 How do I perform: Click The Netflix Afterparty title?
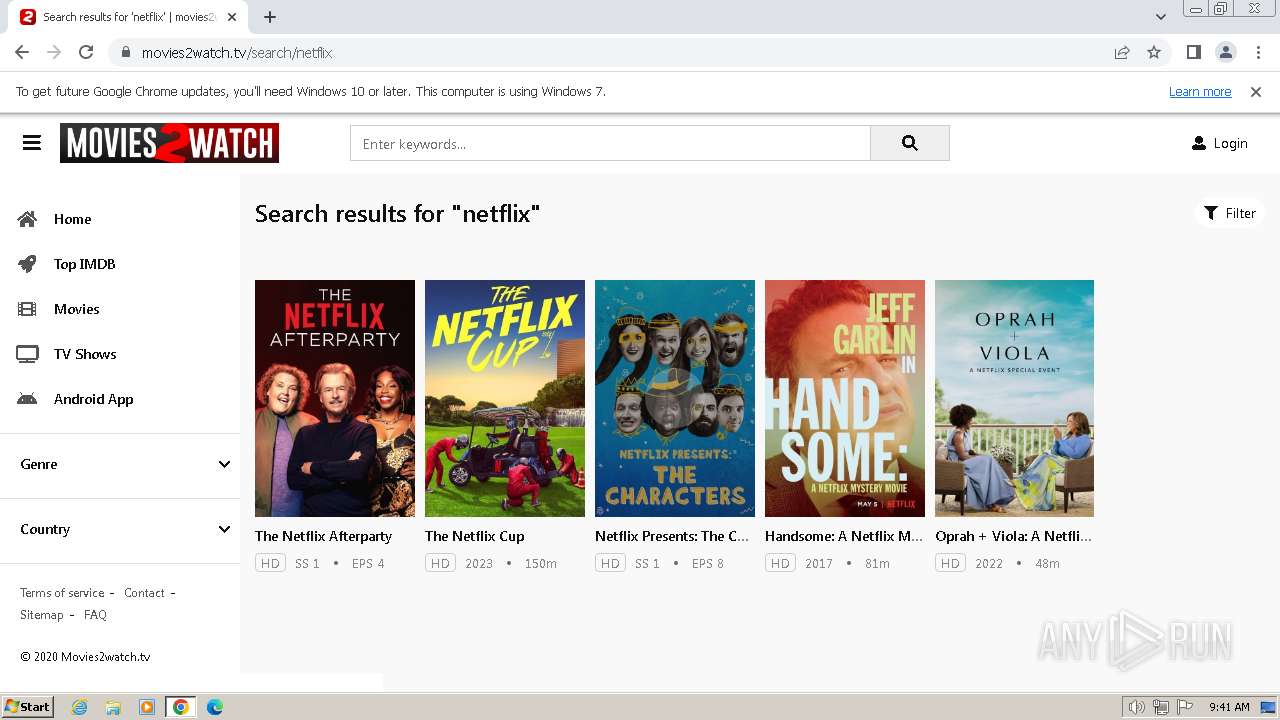[x=323, y=536]
